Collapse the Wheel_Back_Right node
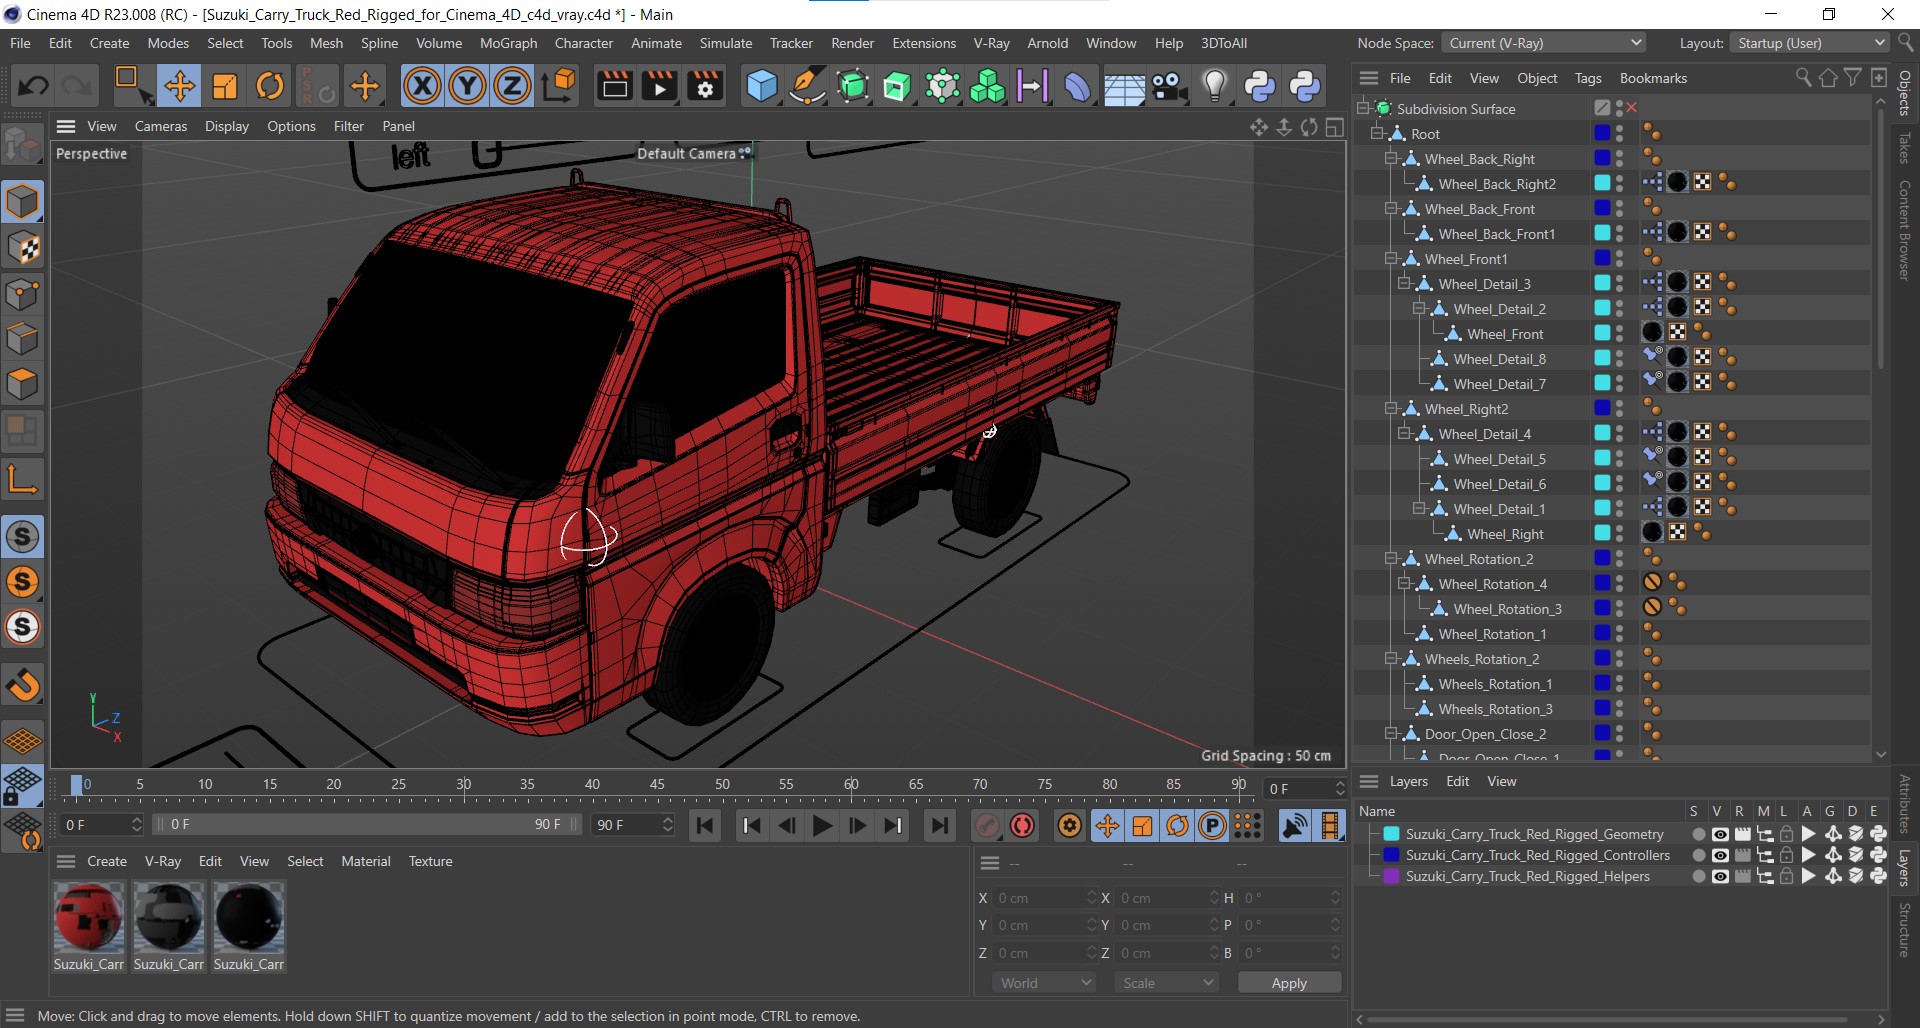The height and width of the screenshot is (1028, 1920). (1391, 158)
